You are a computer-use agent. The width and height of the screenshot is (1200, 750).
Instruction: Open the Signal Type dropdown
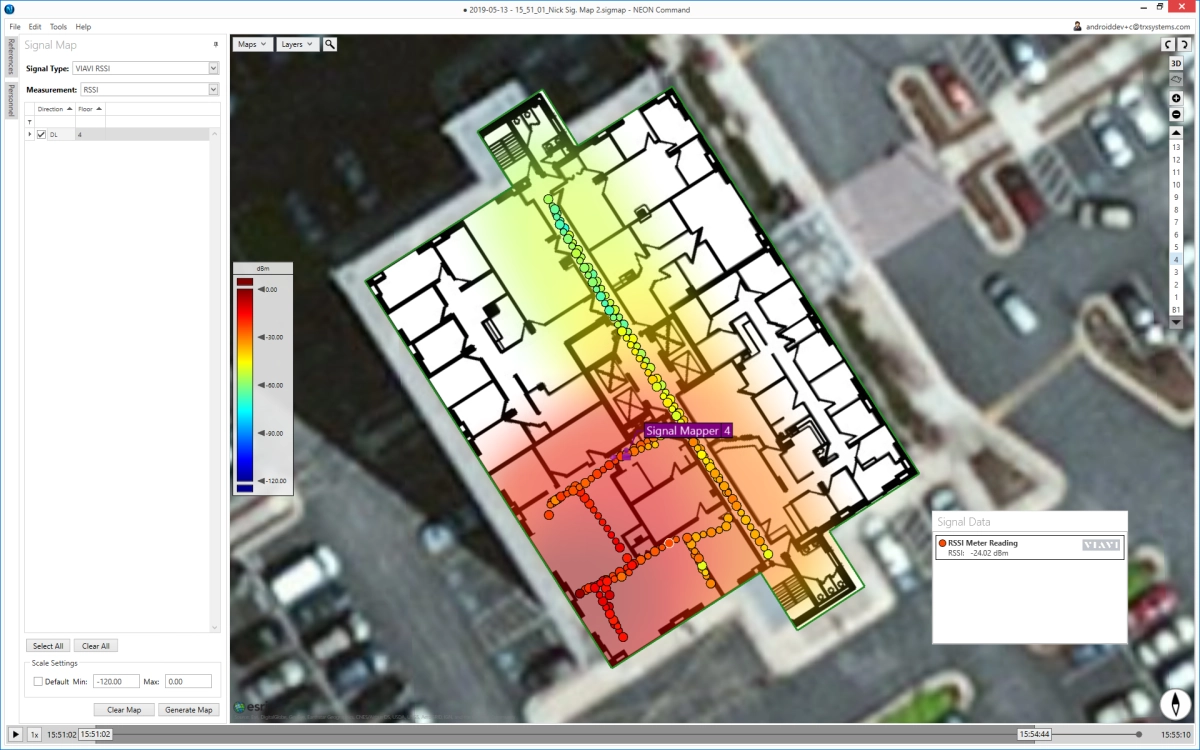(214, 68)
